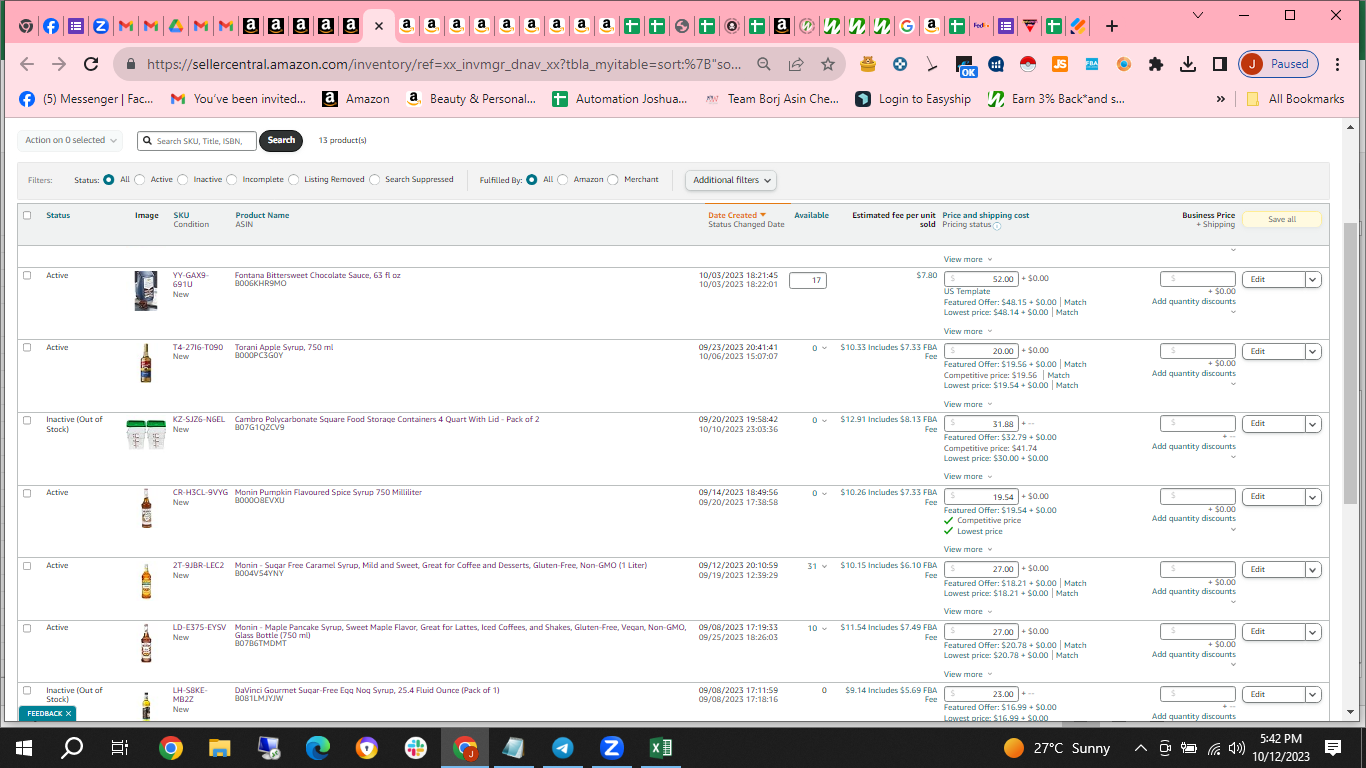Click the Save all button
The height and width of the screenshot is (768, 1366).
1281,220
